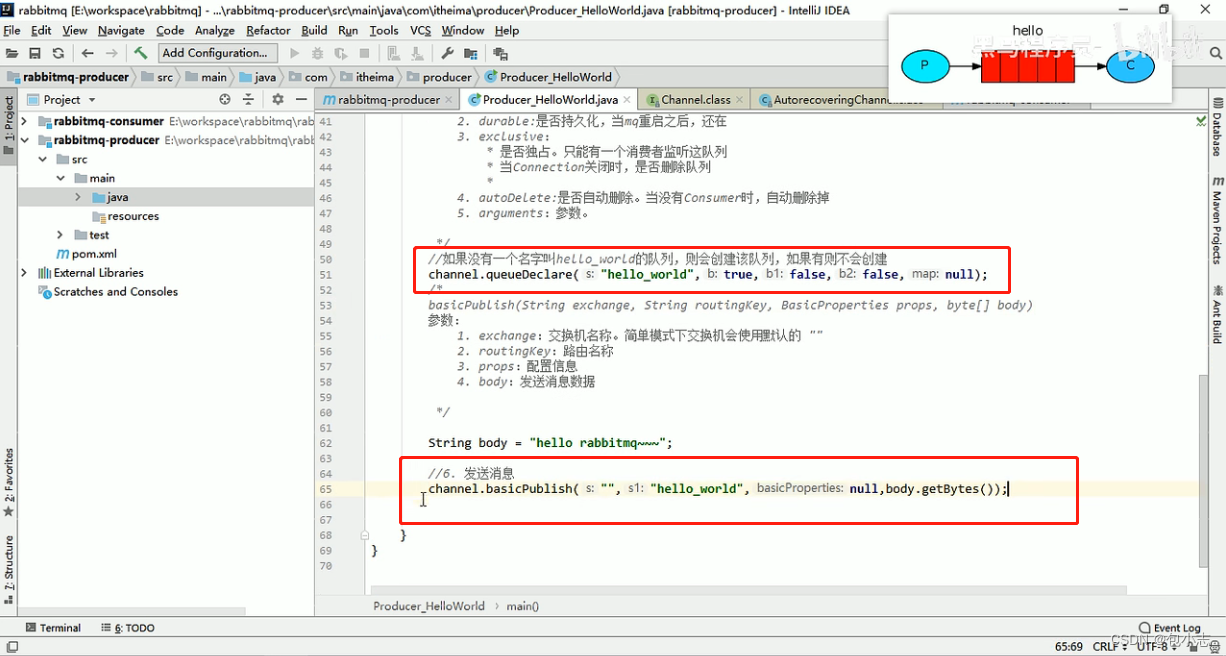Image resolution: width=1226 pixels, height=656 pixels.
Task: Toggle the Database tool window
Action: tap(1217, 127)
